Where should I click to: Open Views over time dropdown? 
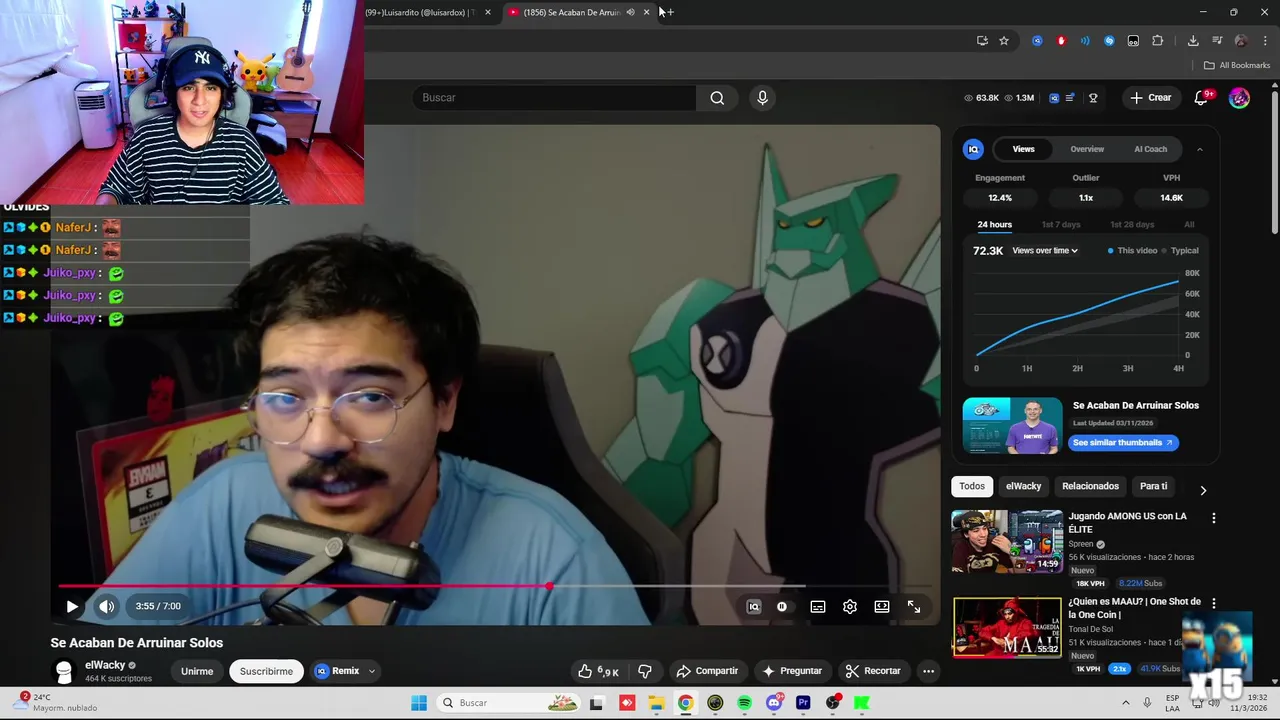(x=1045, y=251)
